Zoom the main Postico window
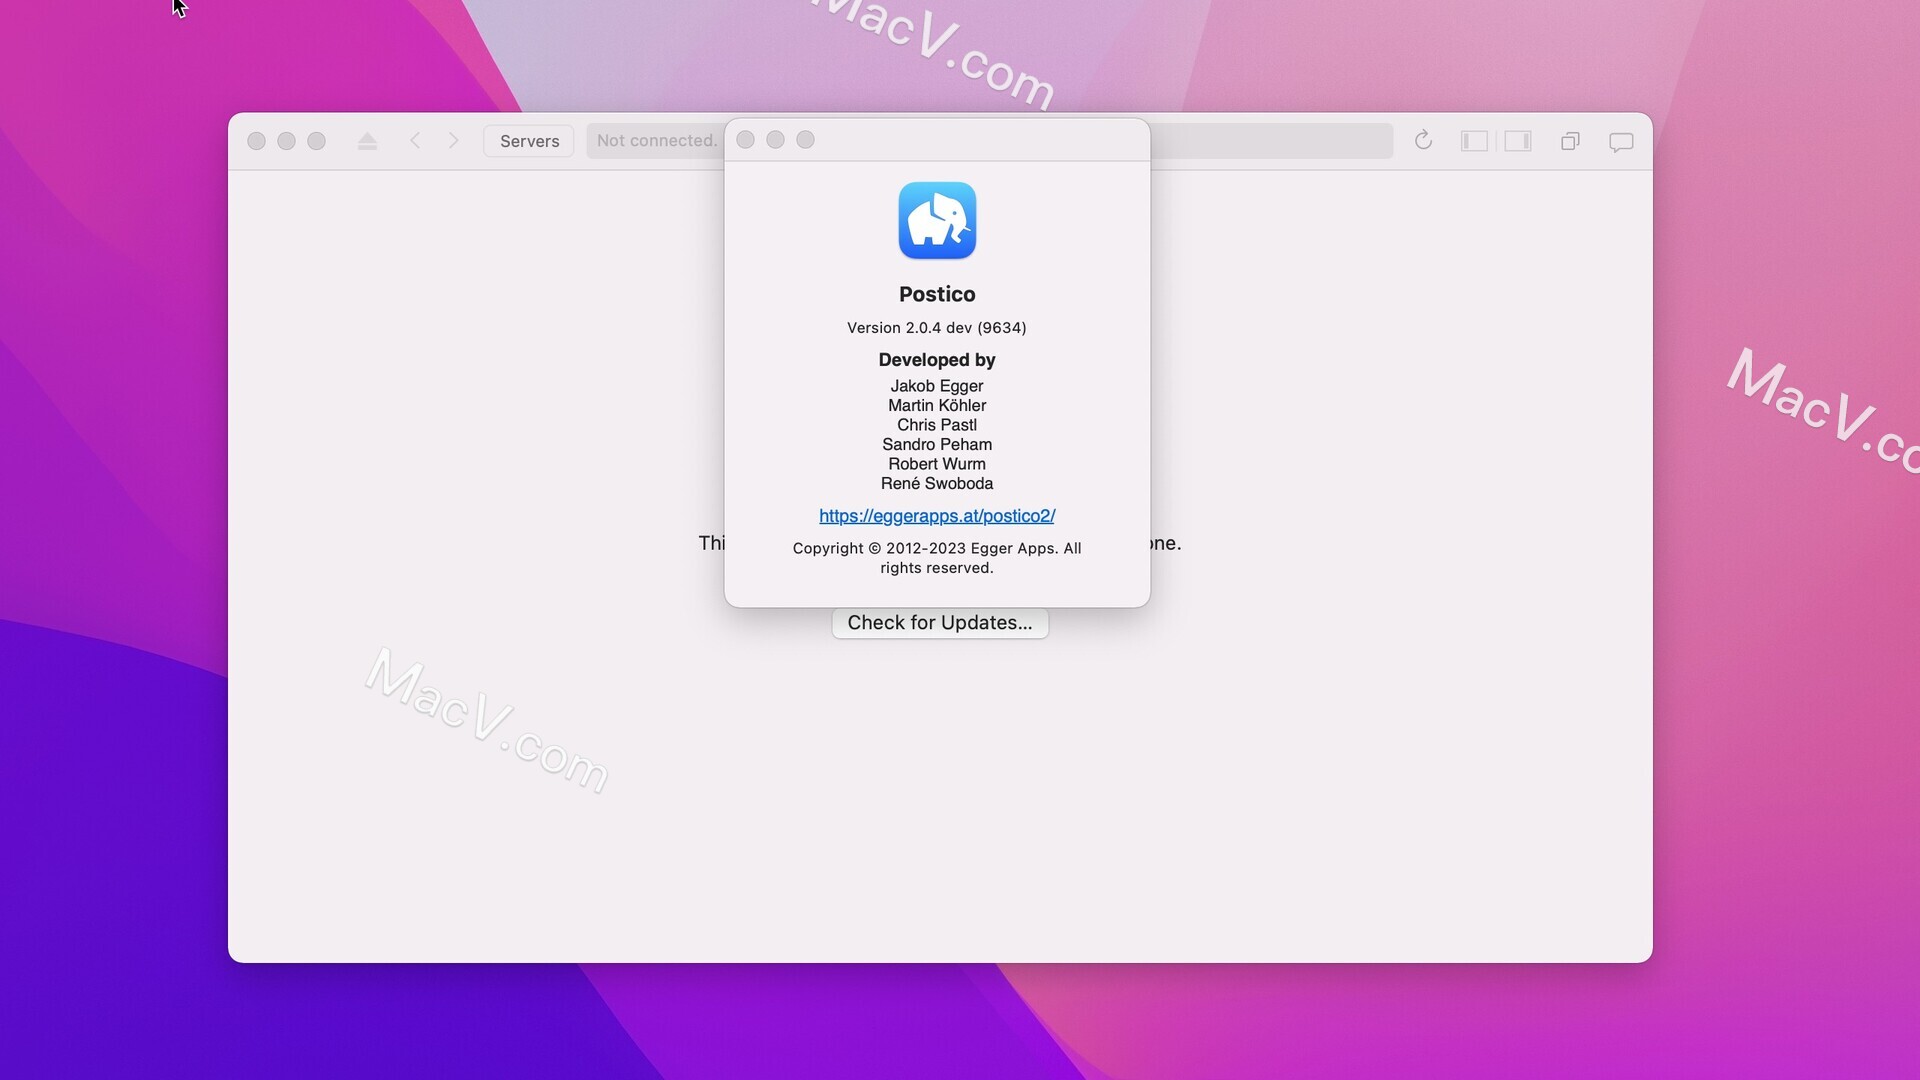Image resolution: width=1920 pixels, height=1080 pixels. click(x=316, y=141)
